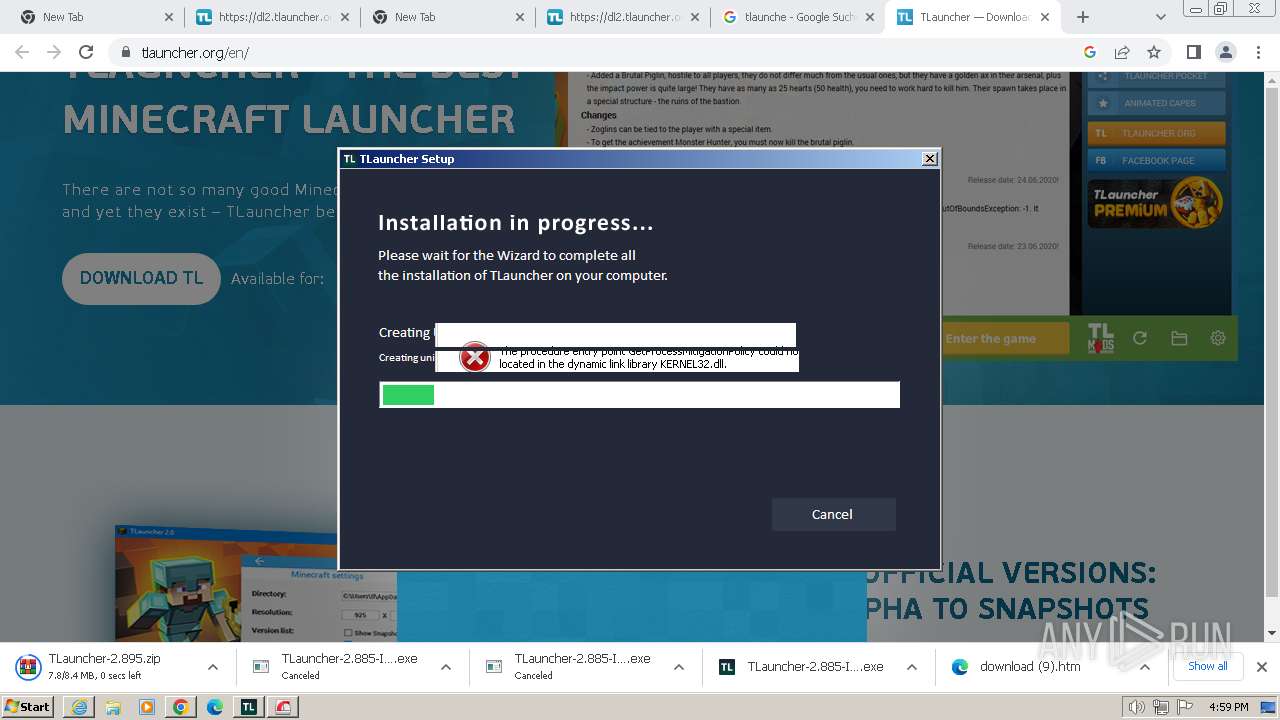Bookmark this page with the star

[x=1154, y=52]
